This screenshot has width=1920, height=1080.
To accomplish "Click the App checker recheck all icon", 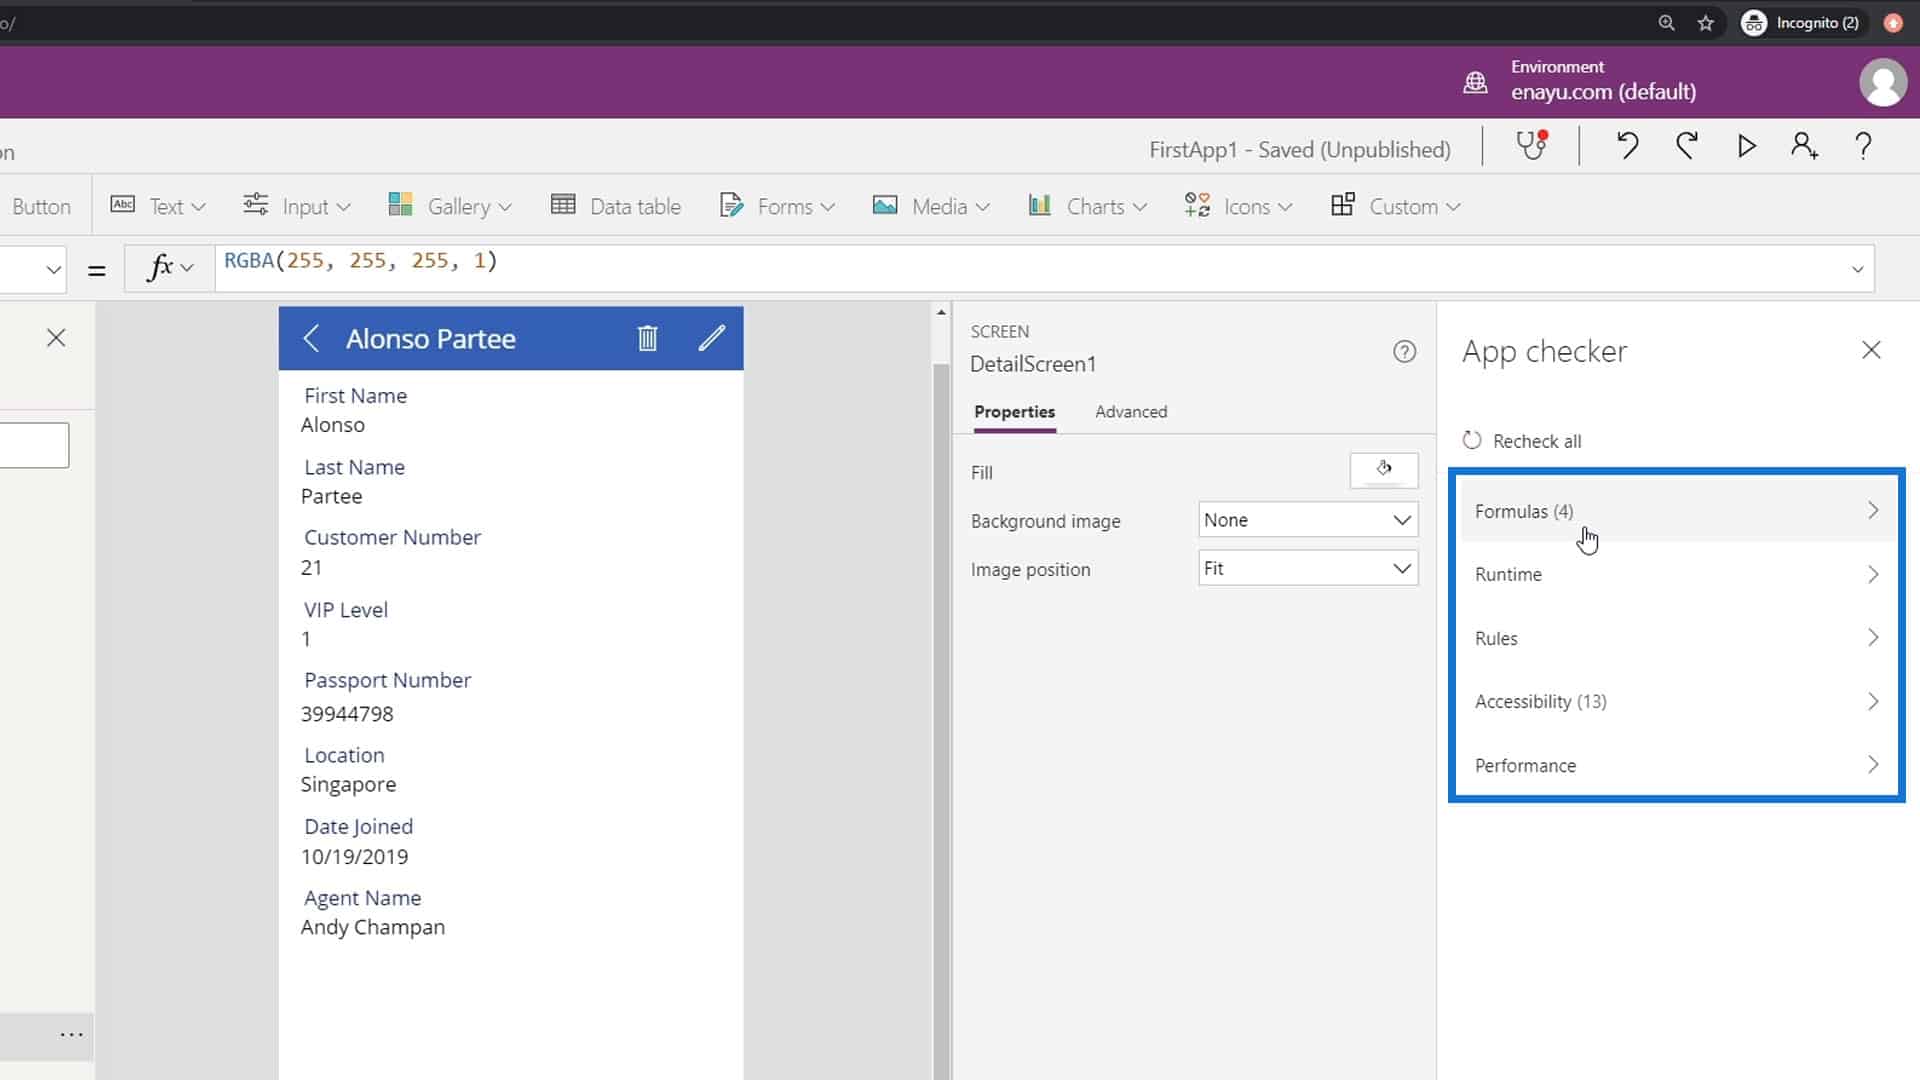I will coord(1472,440).
